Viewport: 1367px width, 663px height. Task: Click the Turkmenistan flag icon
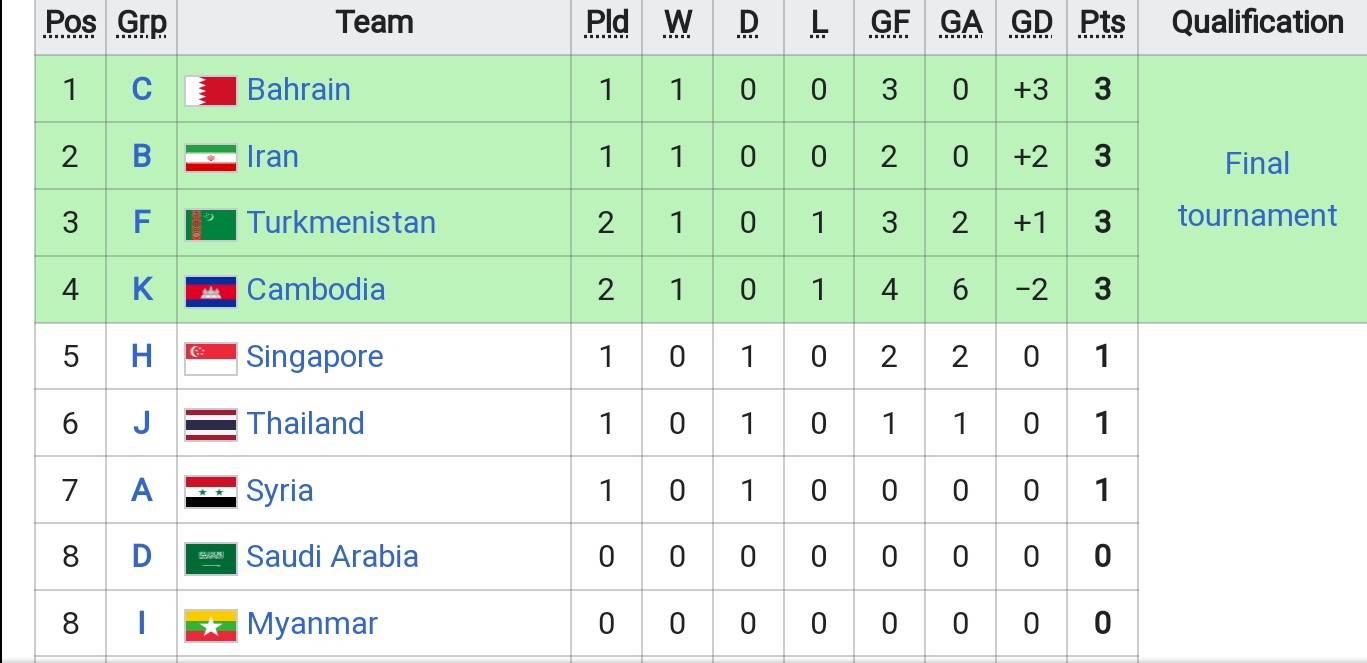(x=211, y=224)
